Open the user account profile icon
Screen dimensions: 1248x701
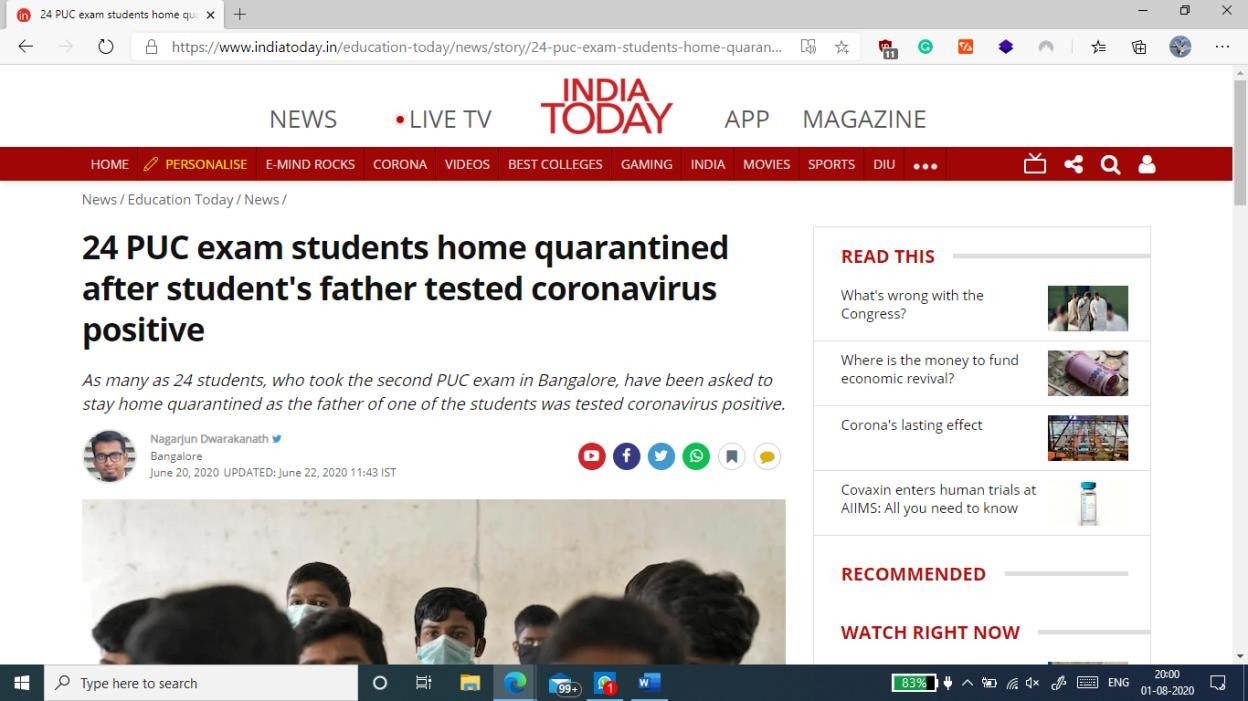pyautogui.click(x=1147, y=164)
